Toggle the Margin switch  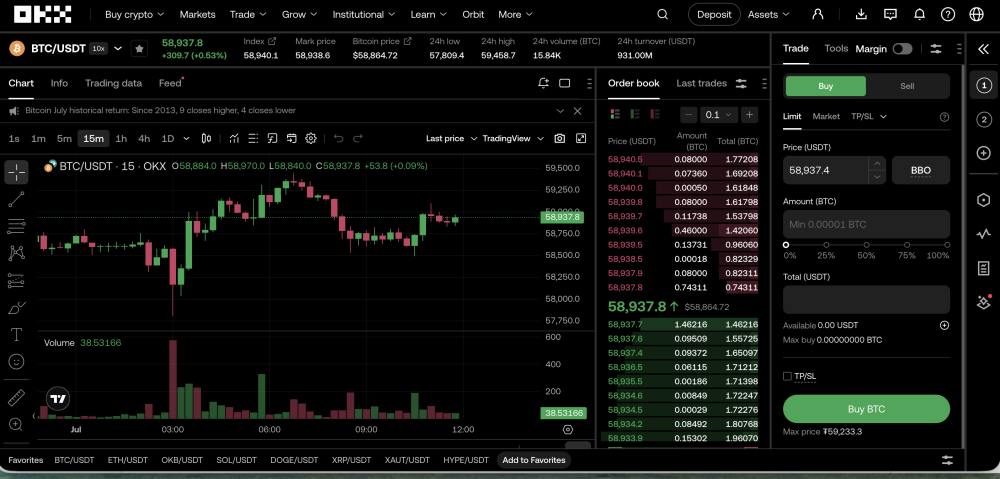point(902,49)
